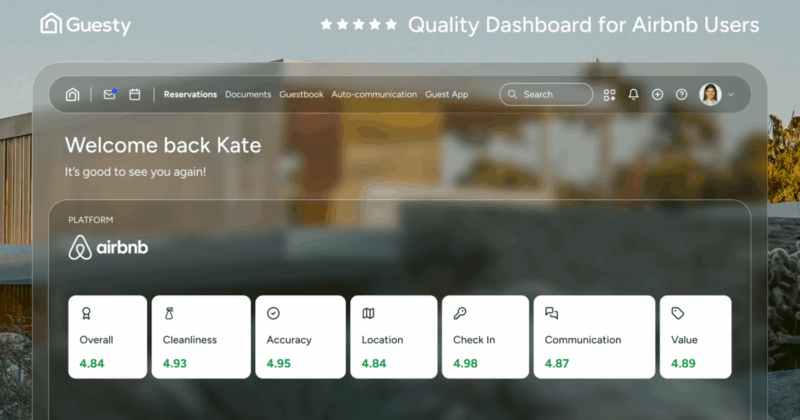Viewport: 800px width, 420px height.
Task: Expand the profile dropdown chevron
Action: (x=731, y=94)
